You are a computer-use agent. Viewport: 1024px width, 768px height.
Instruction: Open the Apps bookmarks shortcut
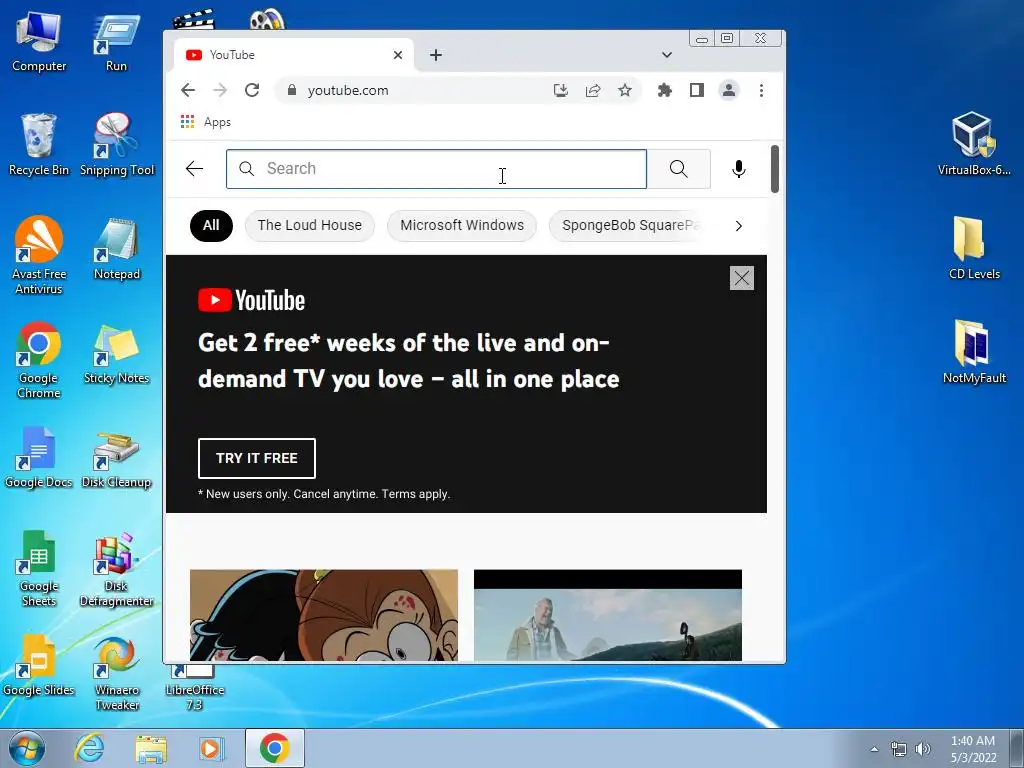[206, 122]
